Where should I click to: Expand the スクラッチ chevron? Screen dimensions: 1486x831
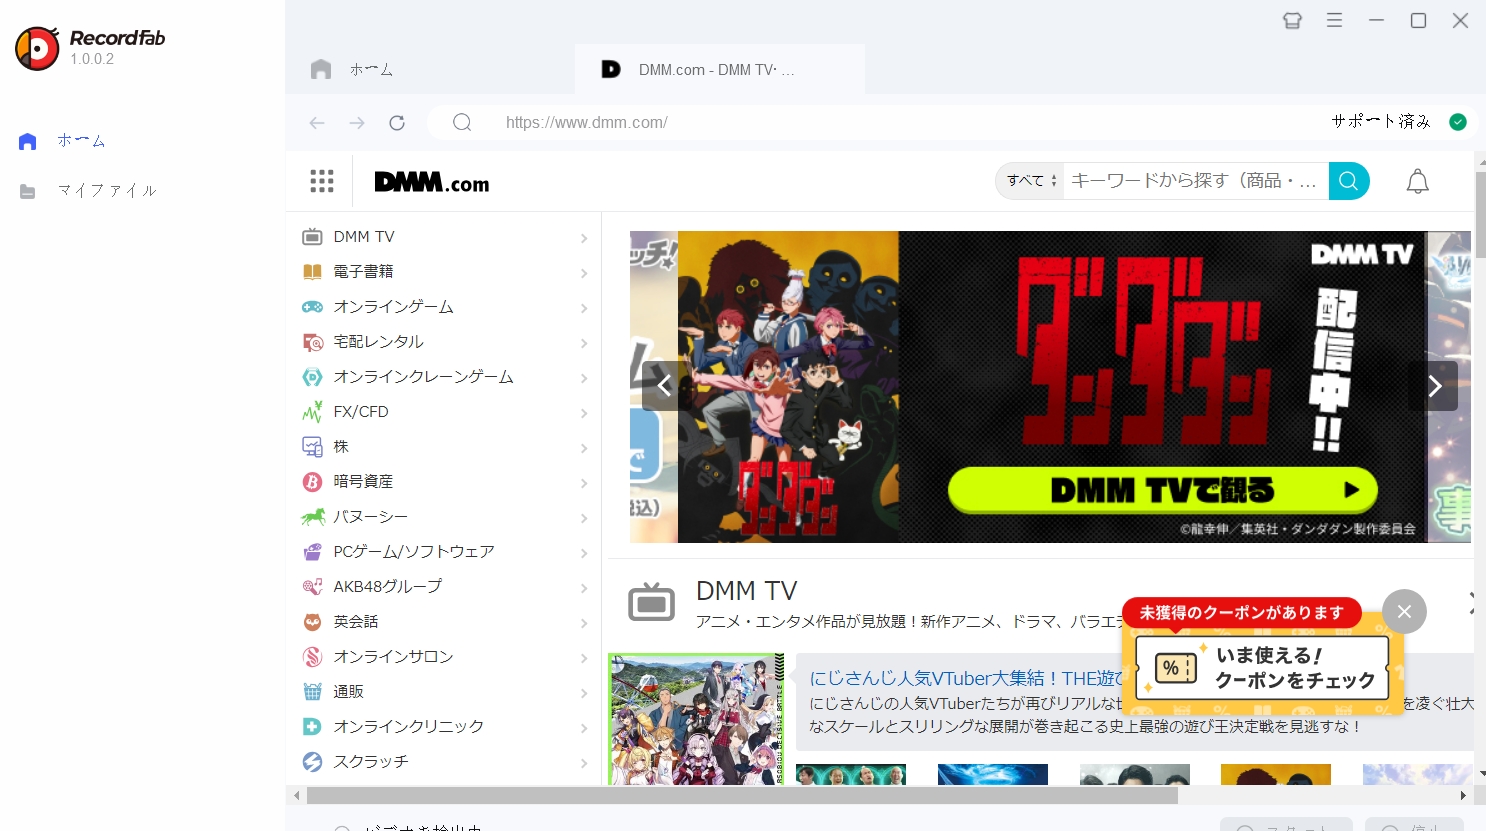pos(584,763)
